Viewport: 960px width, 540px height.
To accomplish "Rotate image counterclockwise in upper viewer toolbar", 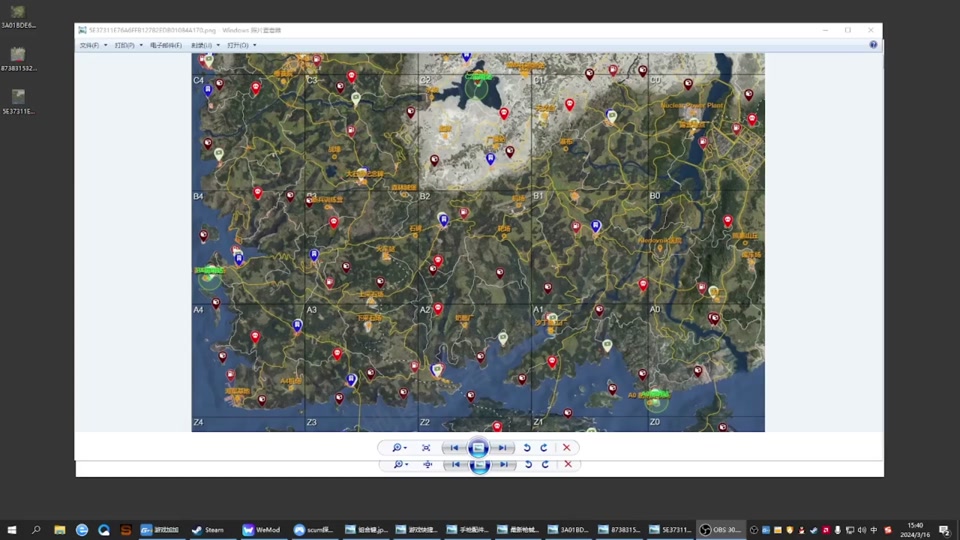I will click(527, 448).
